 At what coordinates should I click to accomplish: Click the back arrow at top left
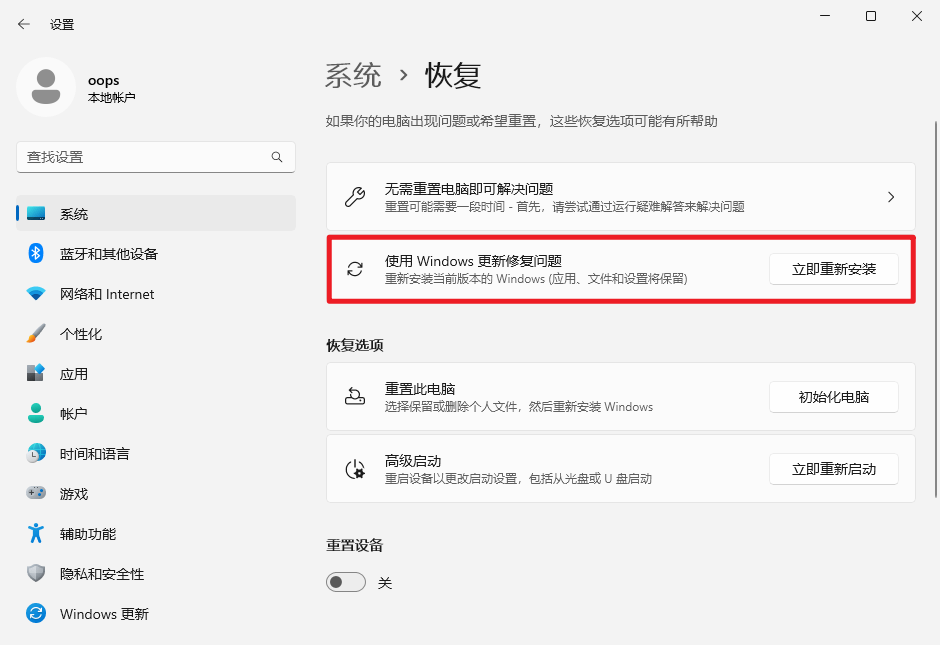tap(22, 23)
